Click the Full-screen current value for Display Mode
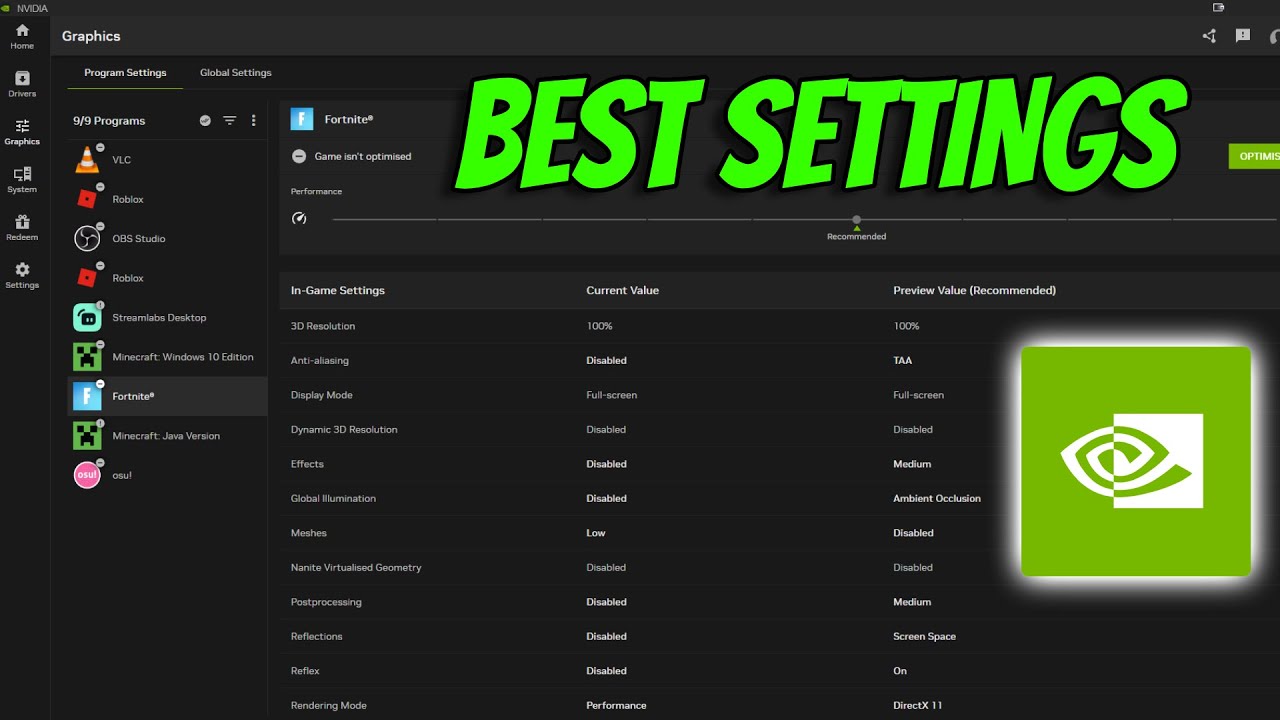This screenshot has width=1280, height=720. 611,395
